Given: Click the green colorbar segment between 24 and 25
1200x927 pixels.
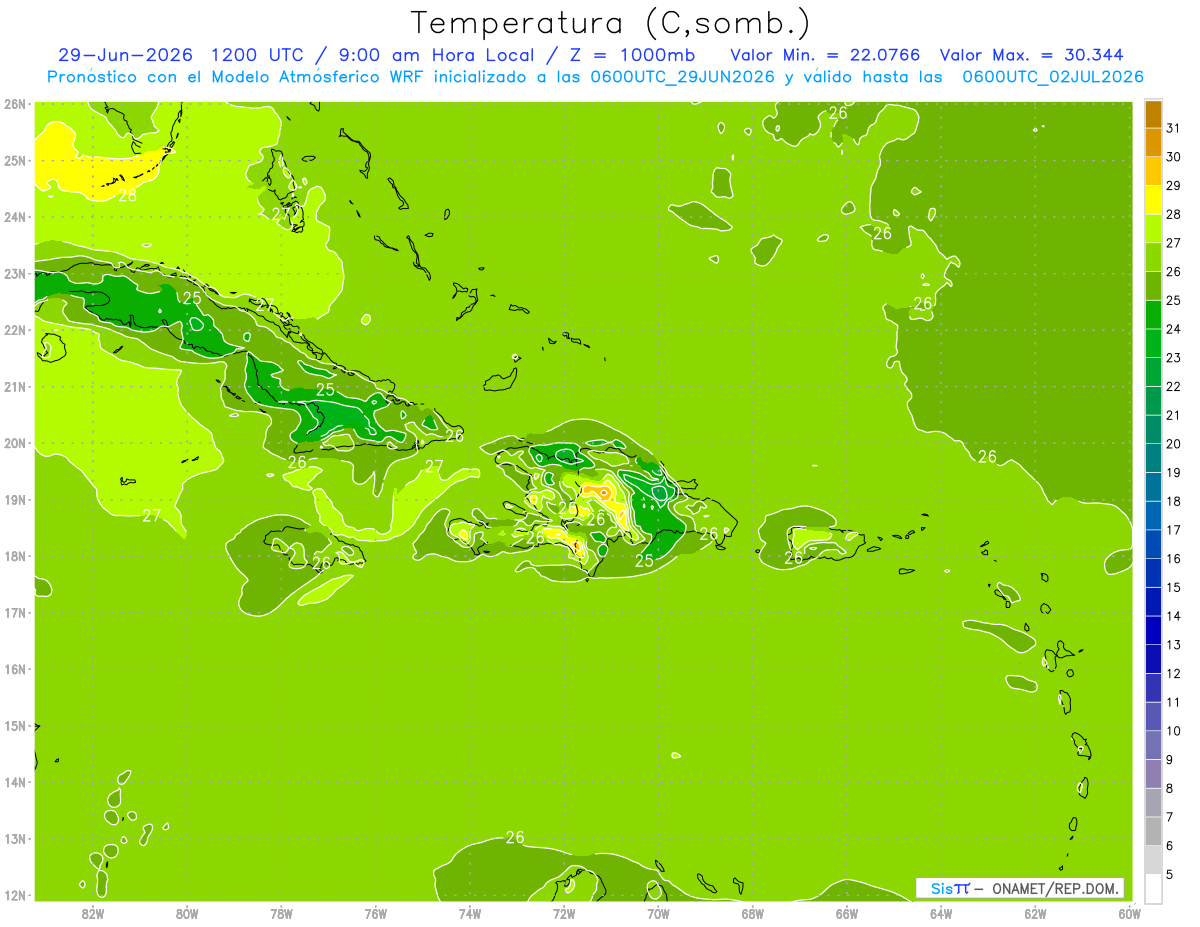Looking at the screenshot, I should click(x=1153, y=315).
